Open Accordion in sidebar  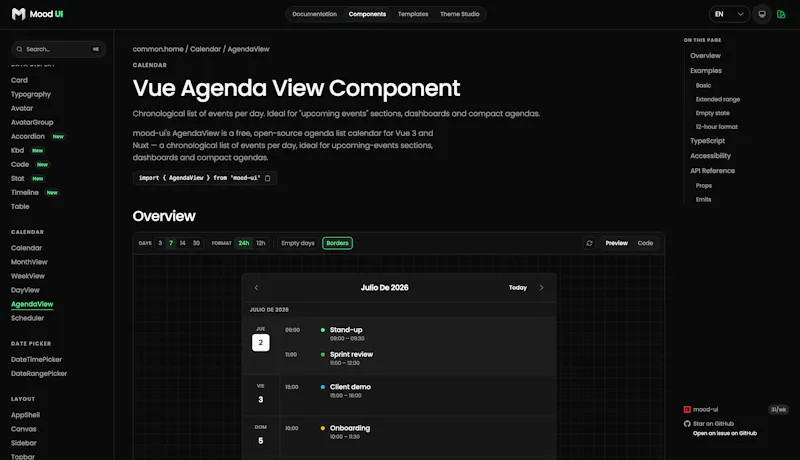click(28, 136)
